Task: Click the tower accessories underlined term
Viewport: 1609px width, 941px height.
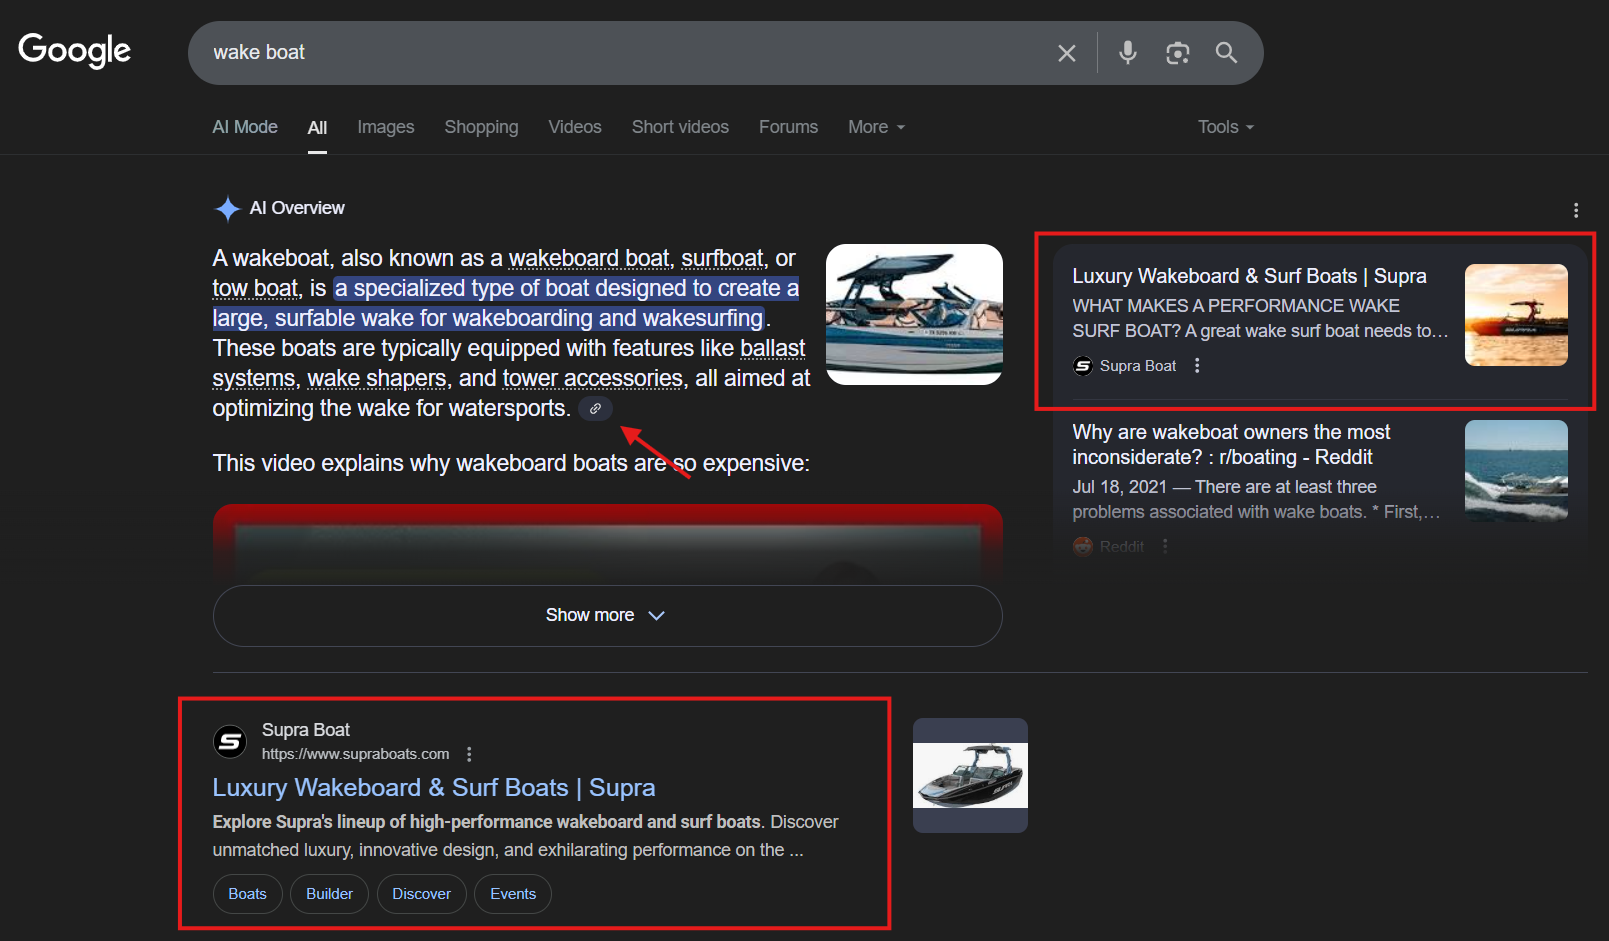Action: (x=593, y=378)
